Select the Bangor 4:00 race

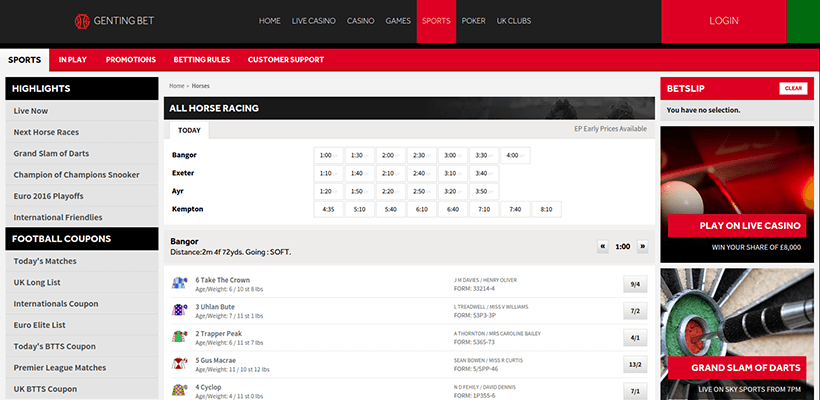pos(516,155)
